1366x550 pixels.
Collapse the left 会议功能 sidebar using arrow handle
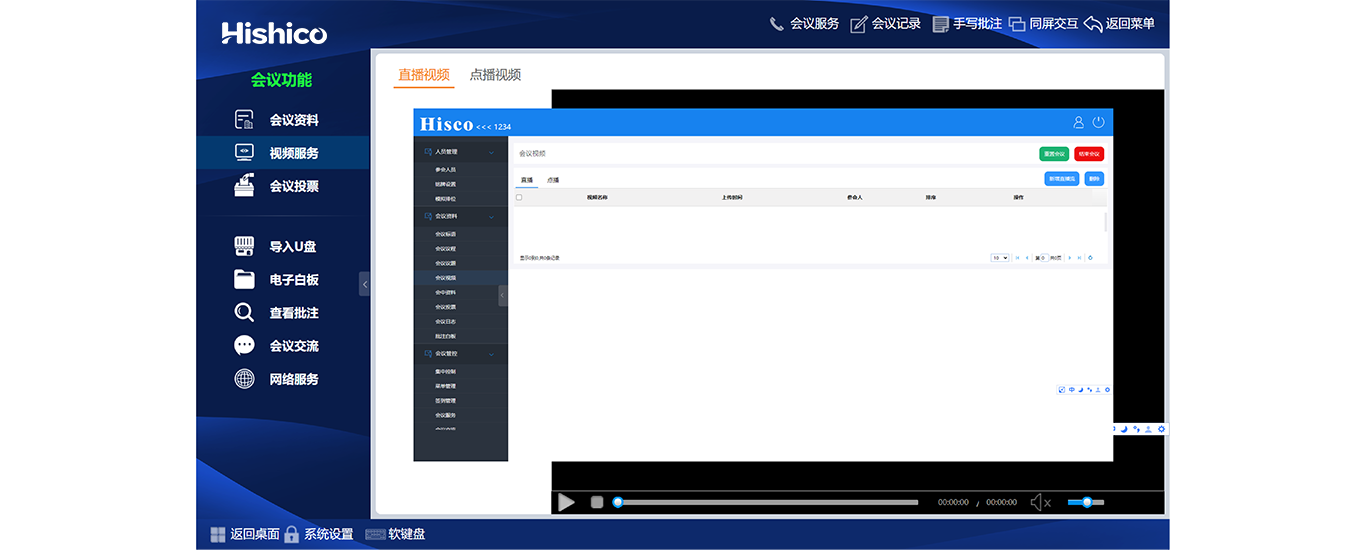(364, 284)
